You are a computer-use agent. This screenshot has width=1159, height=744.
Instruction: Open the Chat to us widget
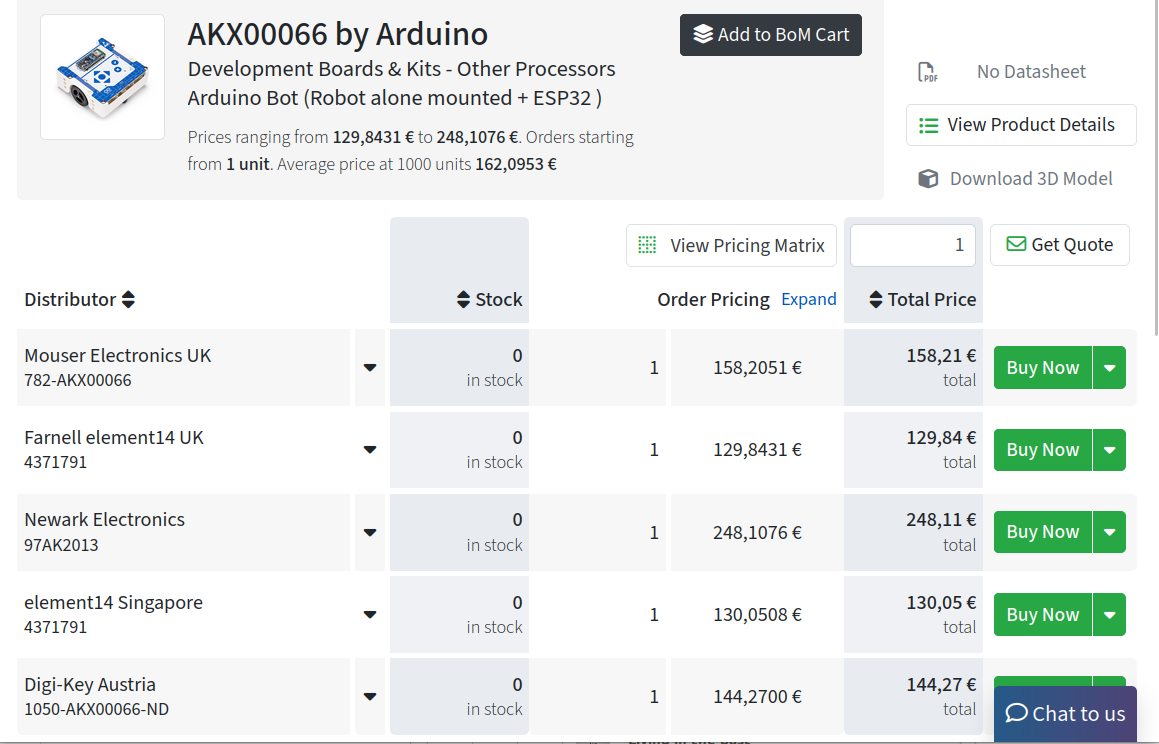click(x=1065, y=714)
